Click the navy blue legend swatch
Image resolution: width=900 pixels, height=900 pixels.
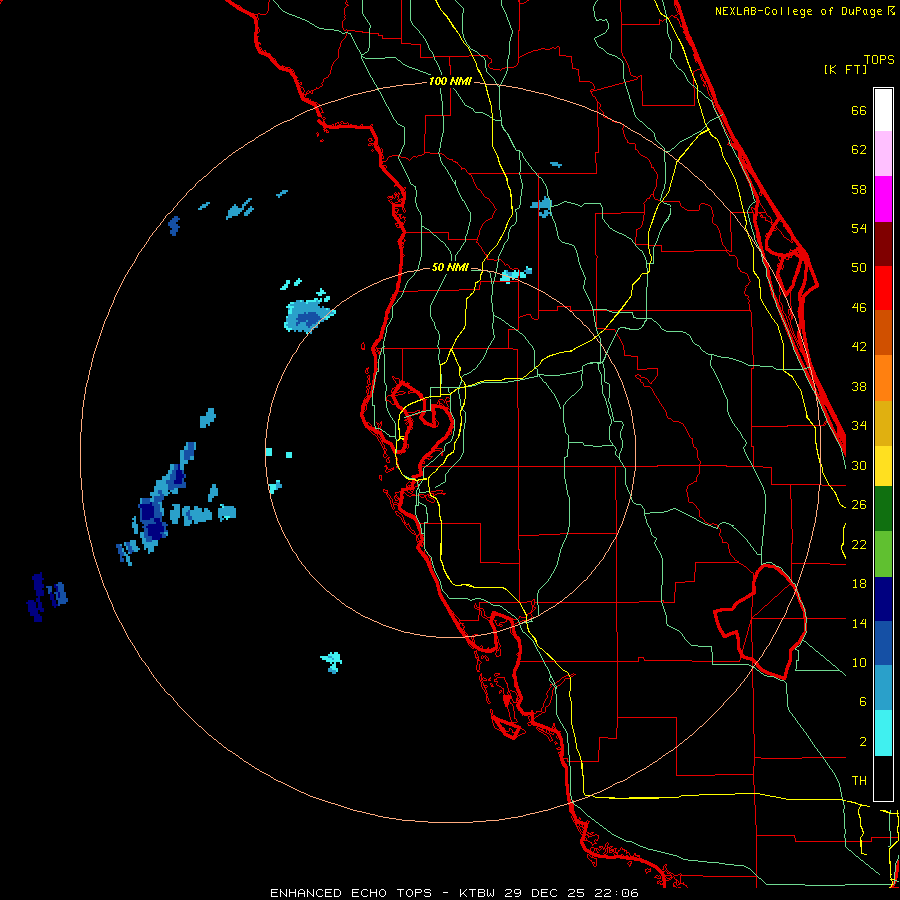pyautogui.click(x=883, y=599)
